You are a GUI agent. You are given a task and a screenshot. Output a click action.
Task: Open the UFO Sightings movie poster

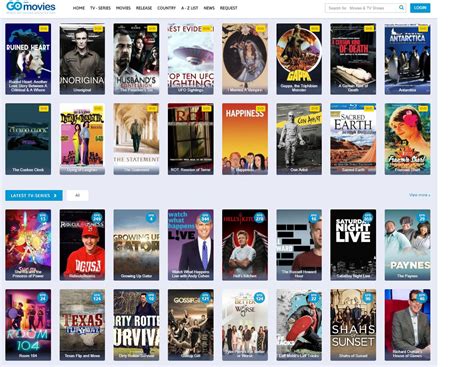click(x=191, y=59)
